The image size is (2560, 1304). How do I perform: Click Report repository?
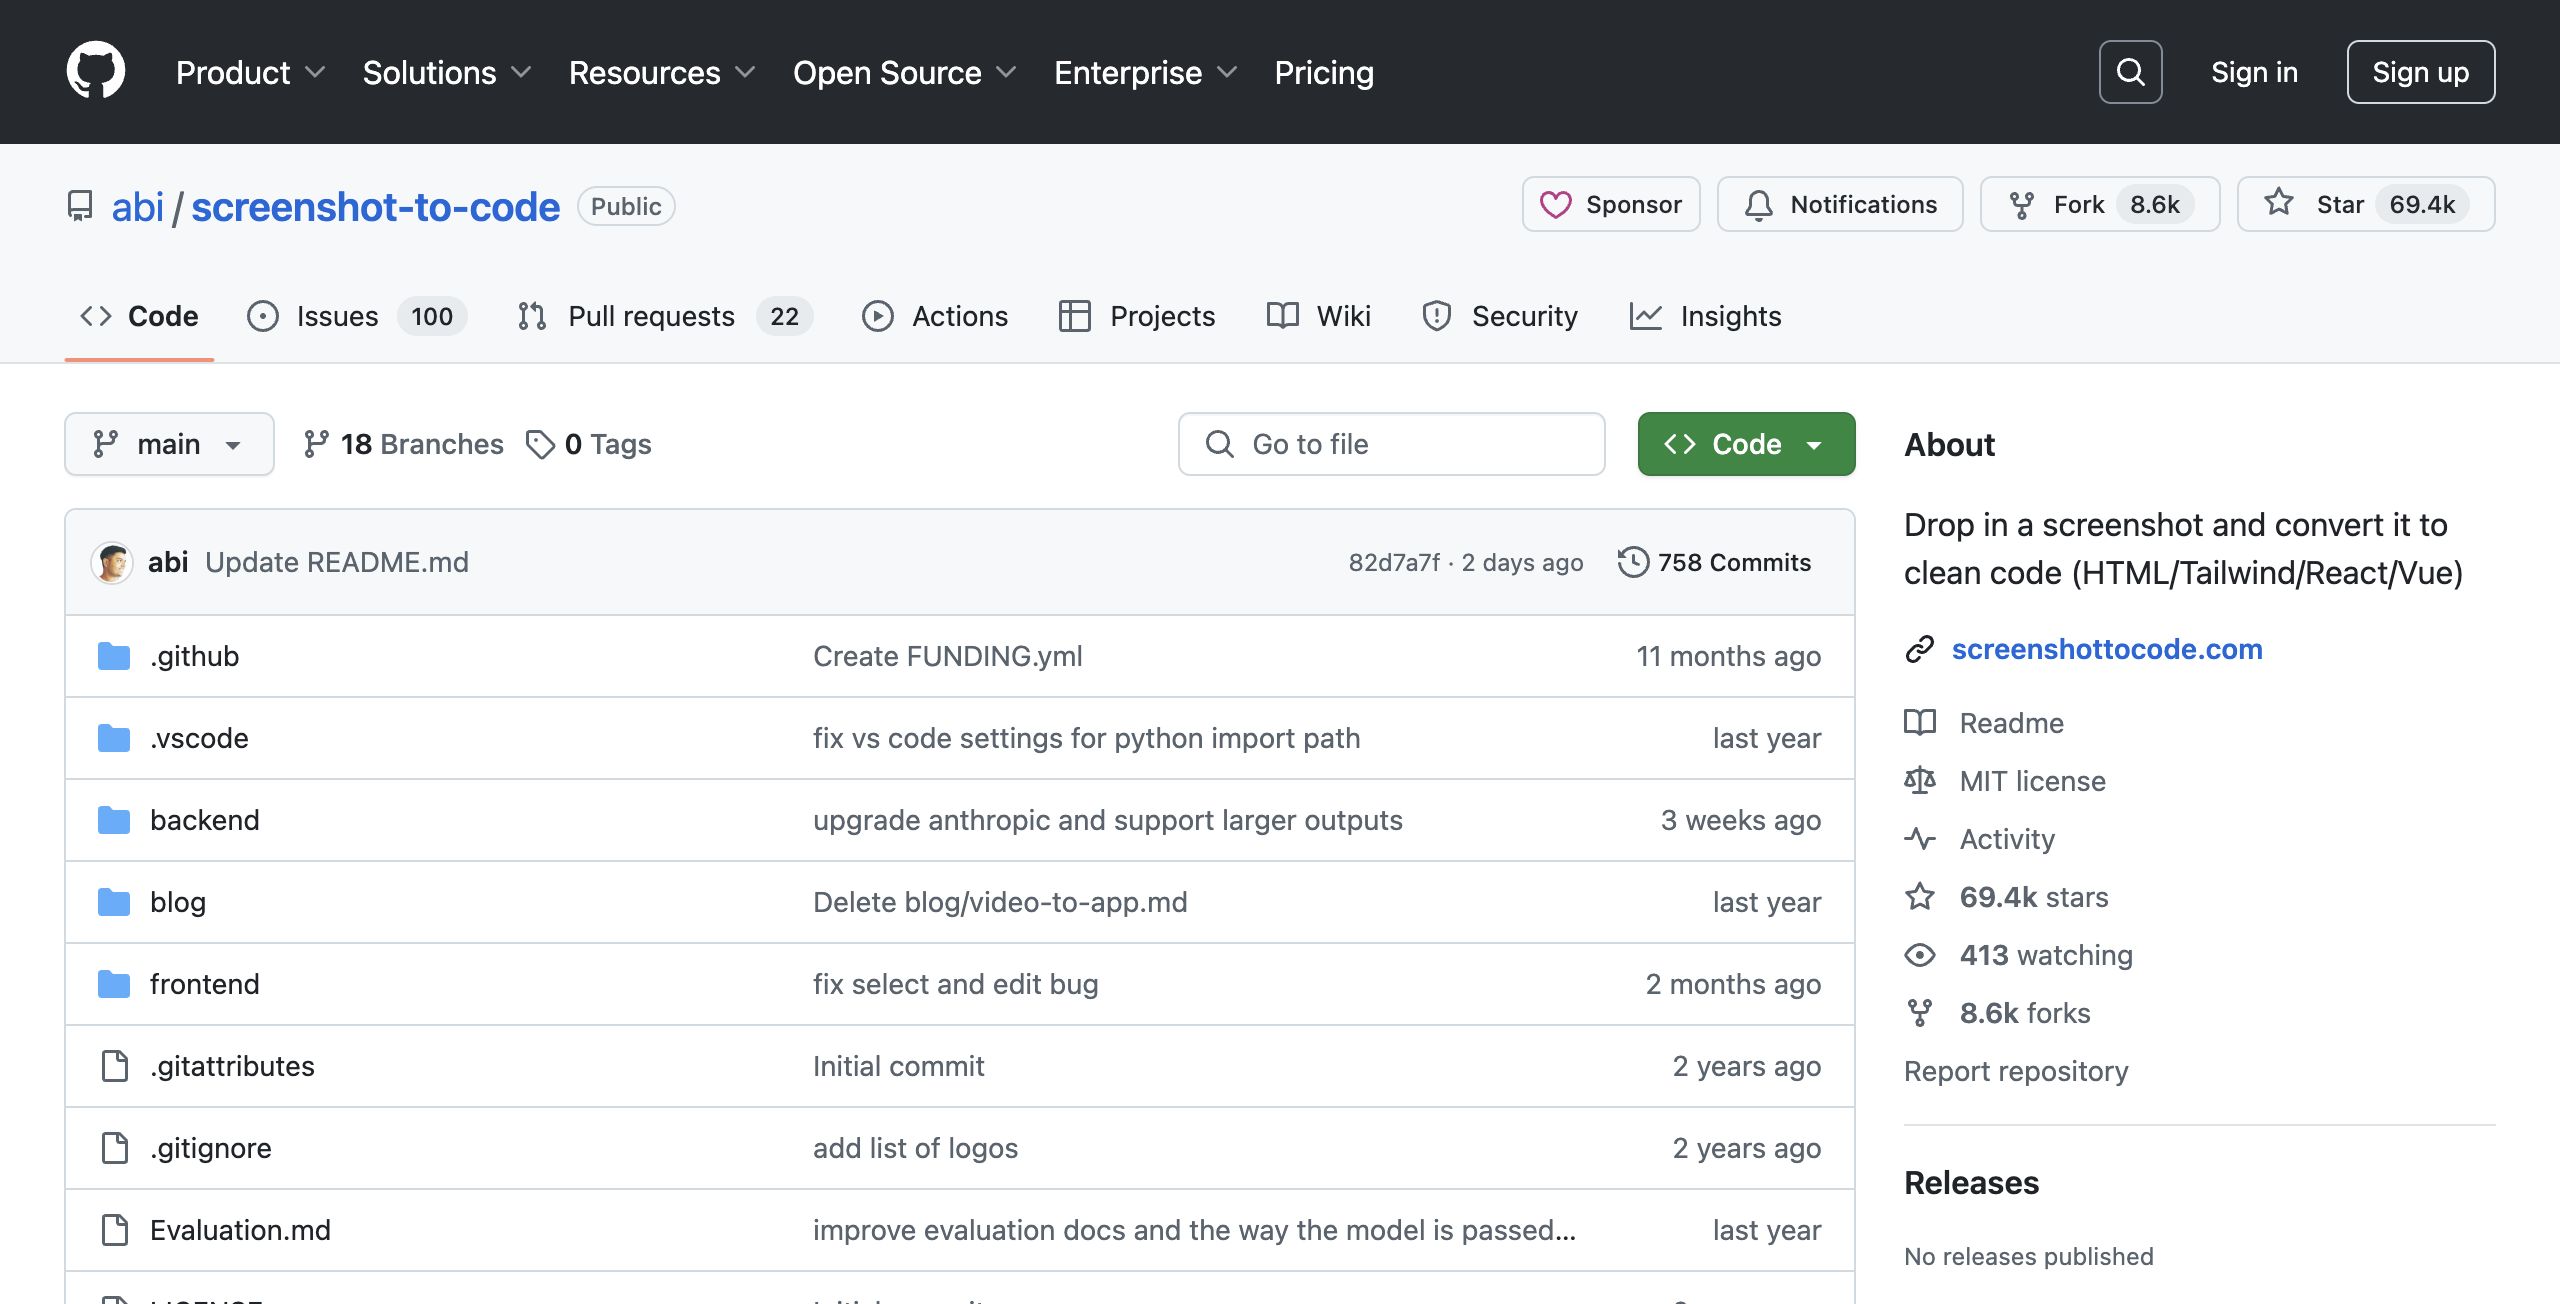coord(2016,1071)
